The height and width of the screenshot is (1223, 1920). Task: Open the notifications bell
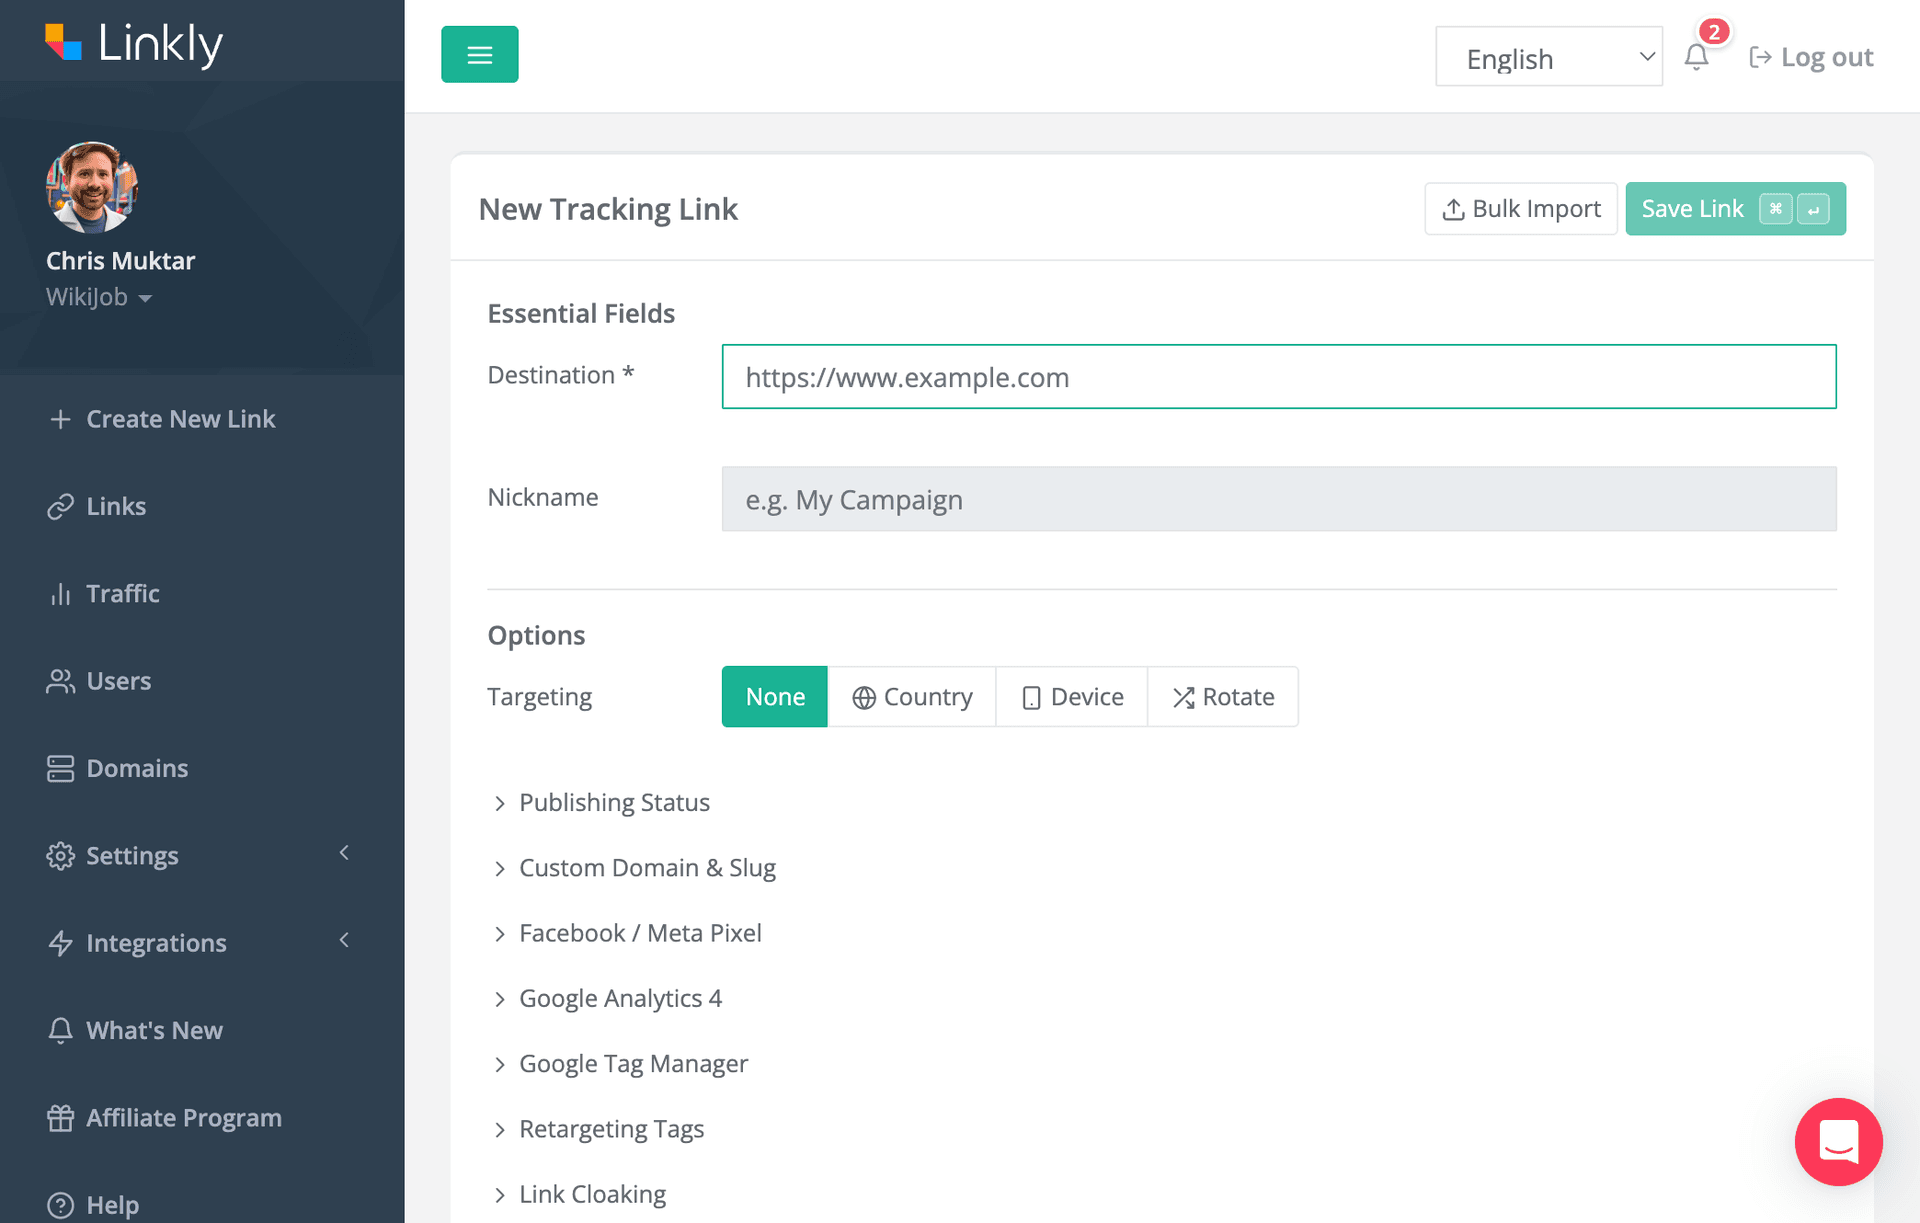click(x=1696, y=57)
